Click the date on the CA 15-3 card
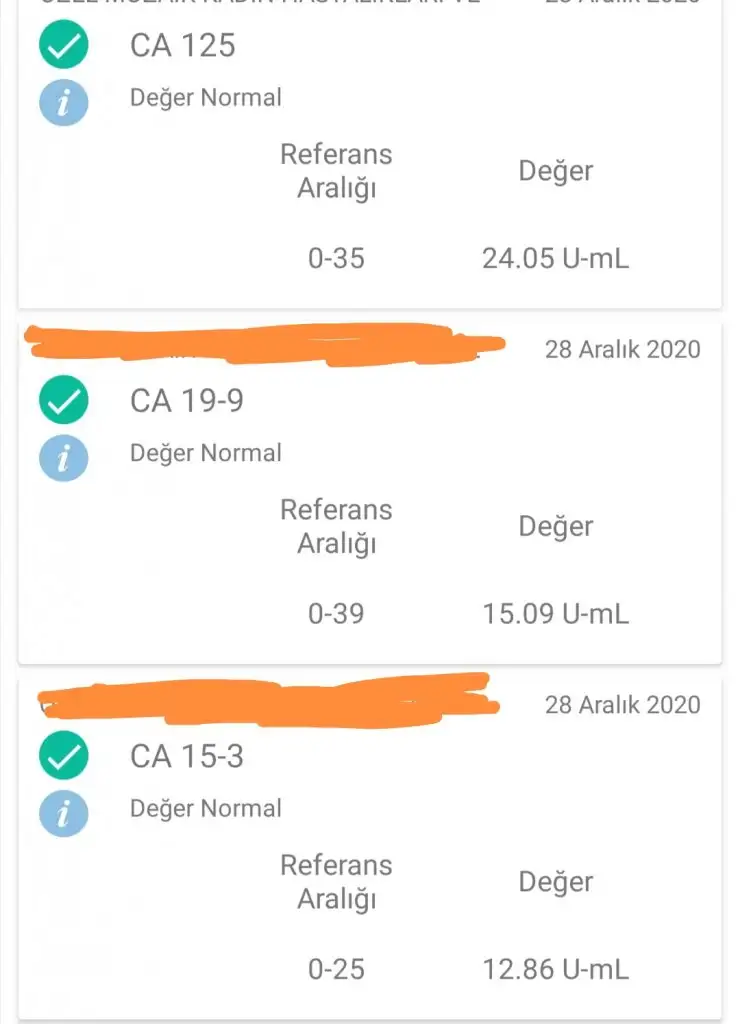The height and width of the screenshot is (1024, 740). (x=622, y=705)
